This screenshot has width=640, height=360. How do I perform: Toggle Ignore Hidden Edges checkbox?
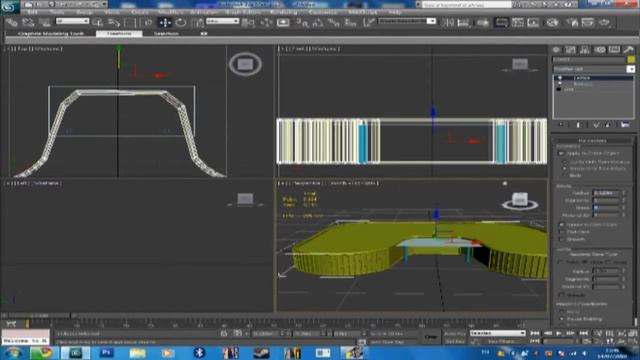(562, 225)
